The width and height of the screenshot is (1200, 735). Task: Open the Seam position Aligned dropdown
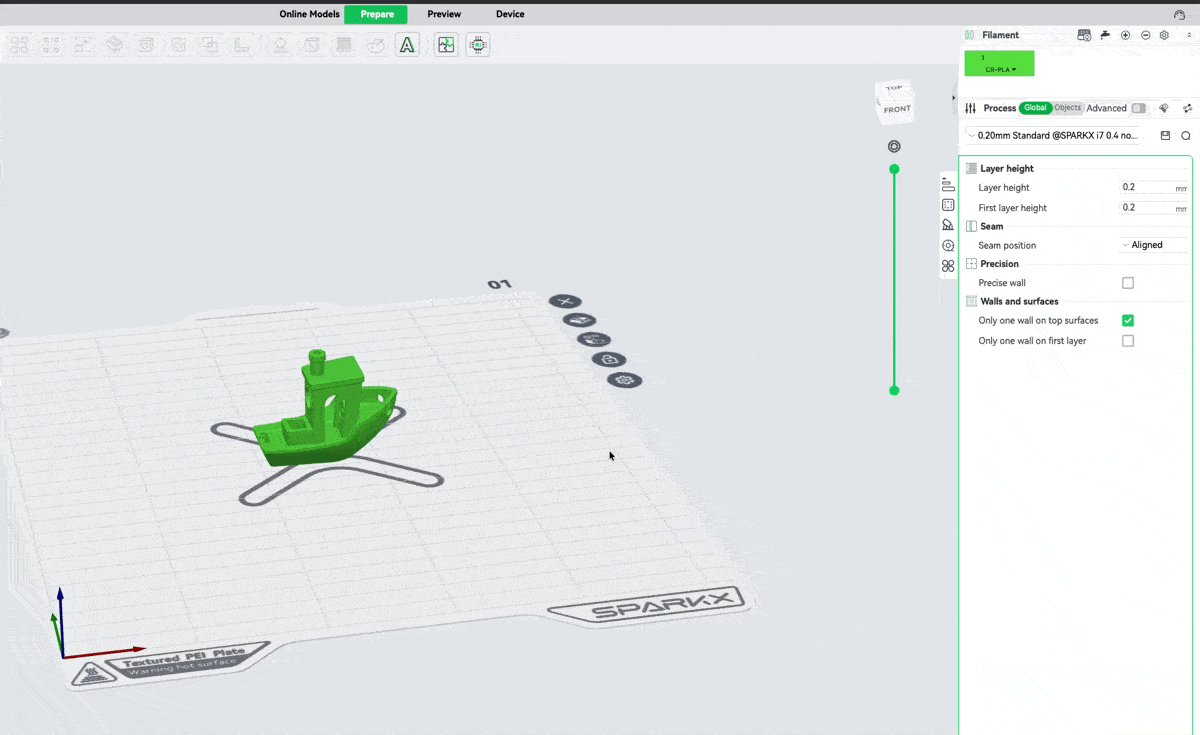click(x=1152, y=245)
